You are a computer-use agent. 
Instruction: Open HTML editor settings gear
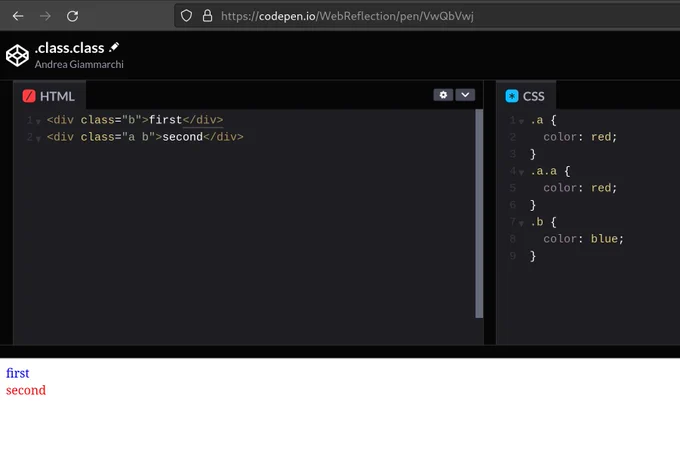pos(443,95)
